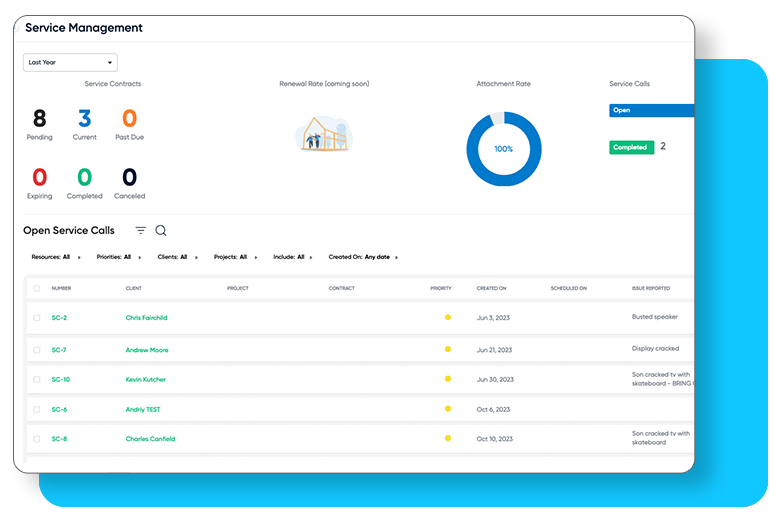Expand the Clients: All filter
This screenshot has width=780, height=526.
[x=178, y=257]
